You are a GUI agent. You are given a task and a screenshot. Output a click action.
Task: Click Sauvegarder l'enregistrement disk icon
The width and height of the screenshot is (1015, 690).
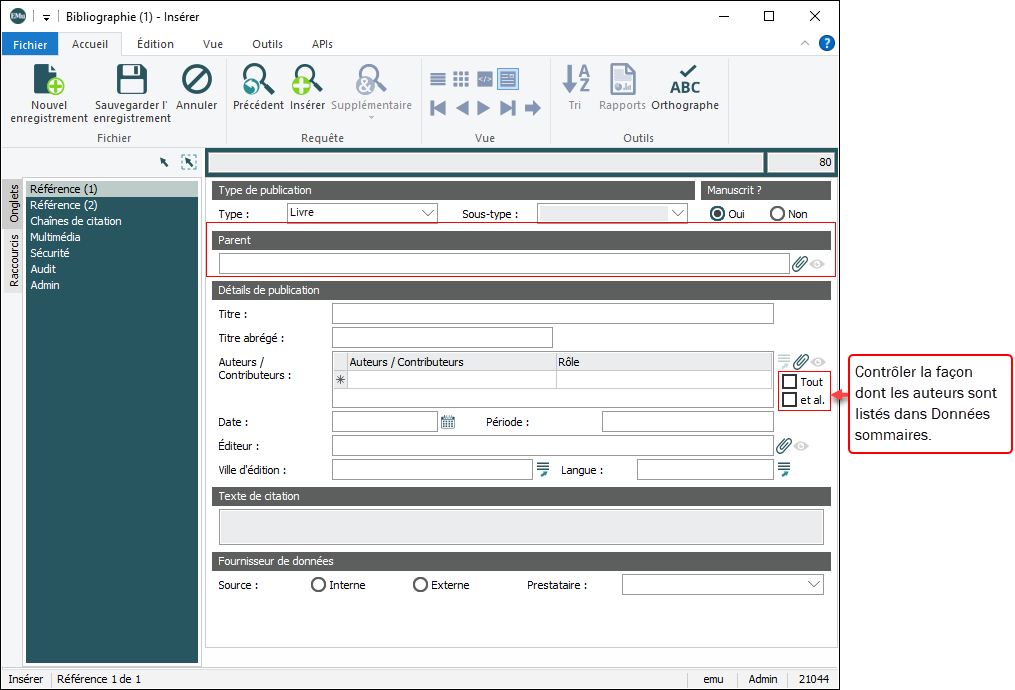(132, 80)
